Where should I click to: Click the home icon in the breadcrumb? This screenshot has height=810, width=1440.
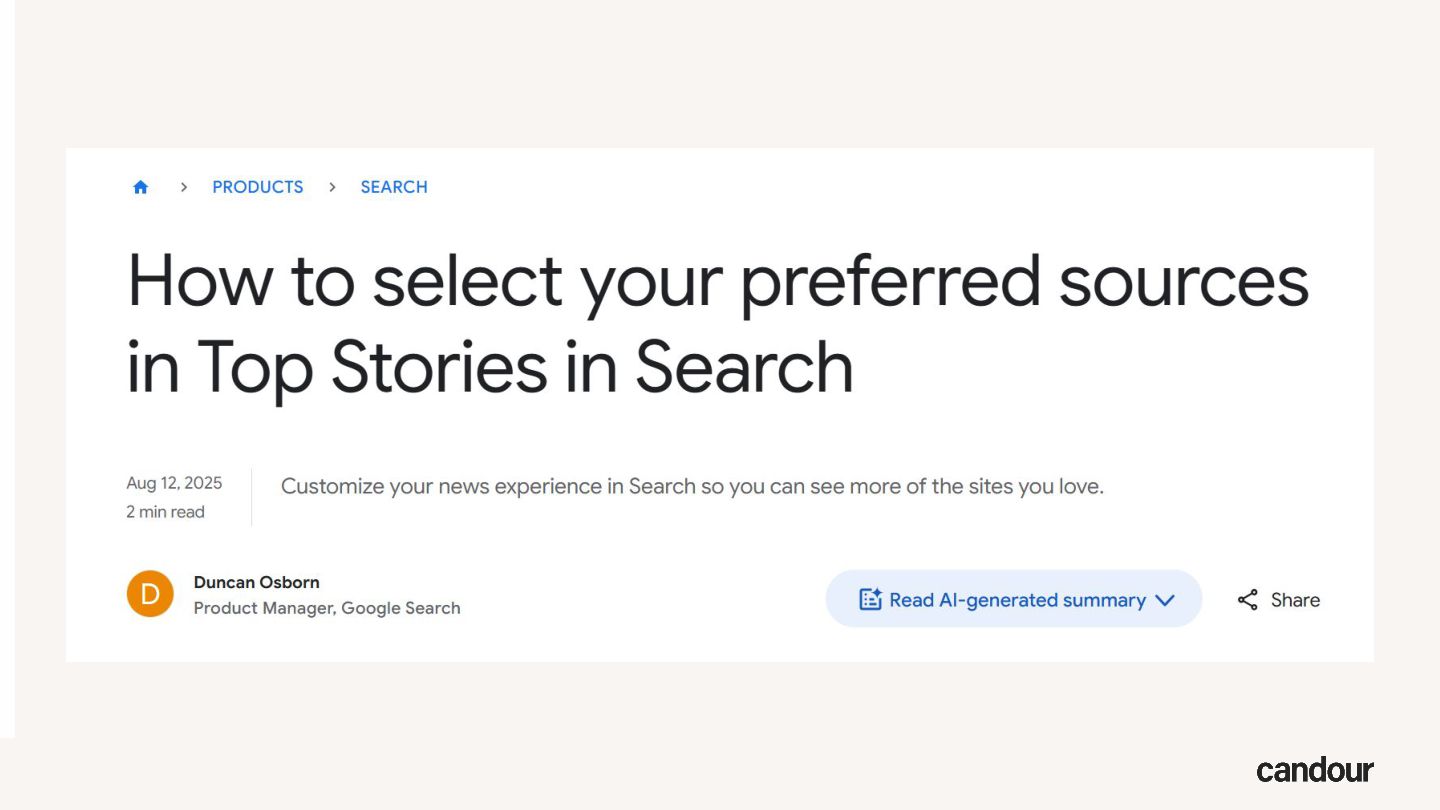coord(141,187)
